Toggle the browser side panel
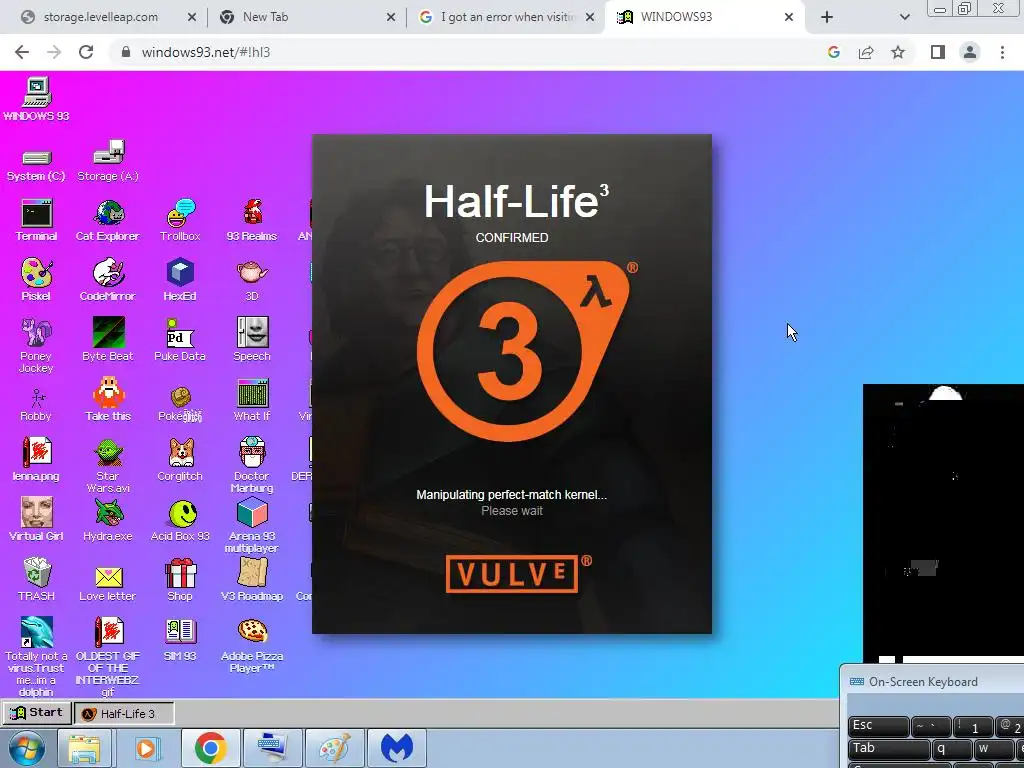 938,52
